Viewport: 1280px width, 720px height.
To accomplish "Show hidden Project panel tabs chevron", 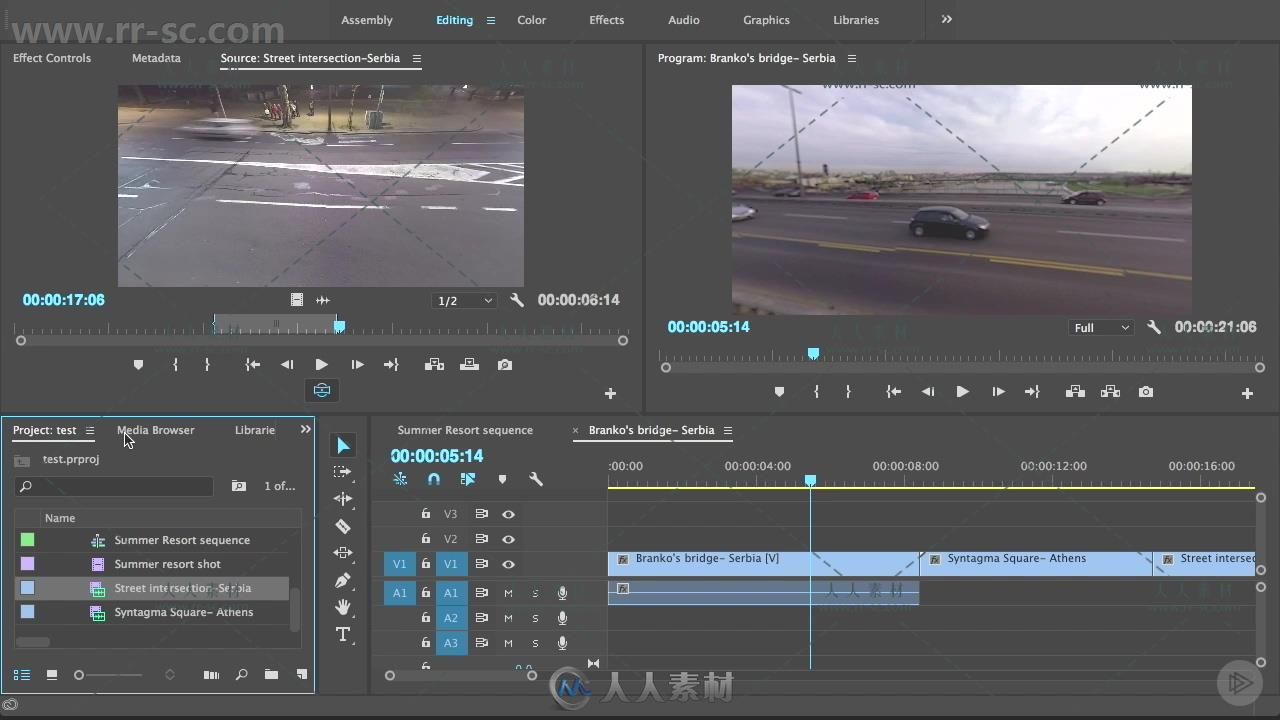I will 305,429.
